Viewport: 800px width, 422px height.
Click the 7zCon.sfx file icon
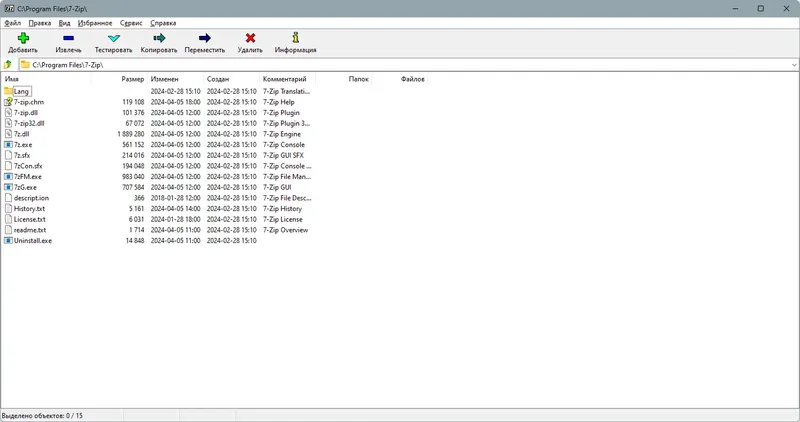point(8,166)
